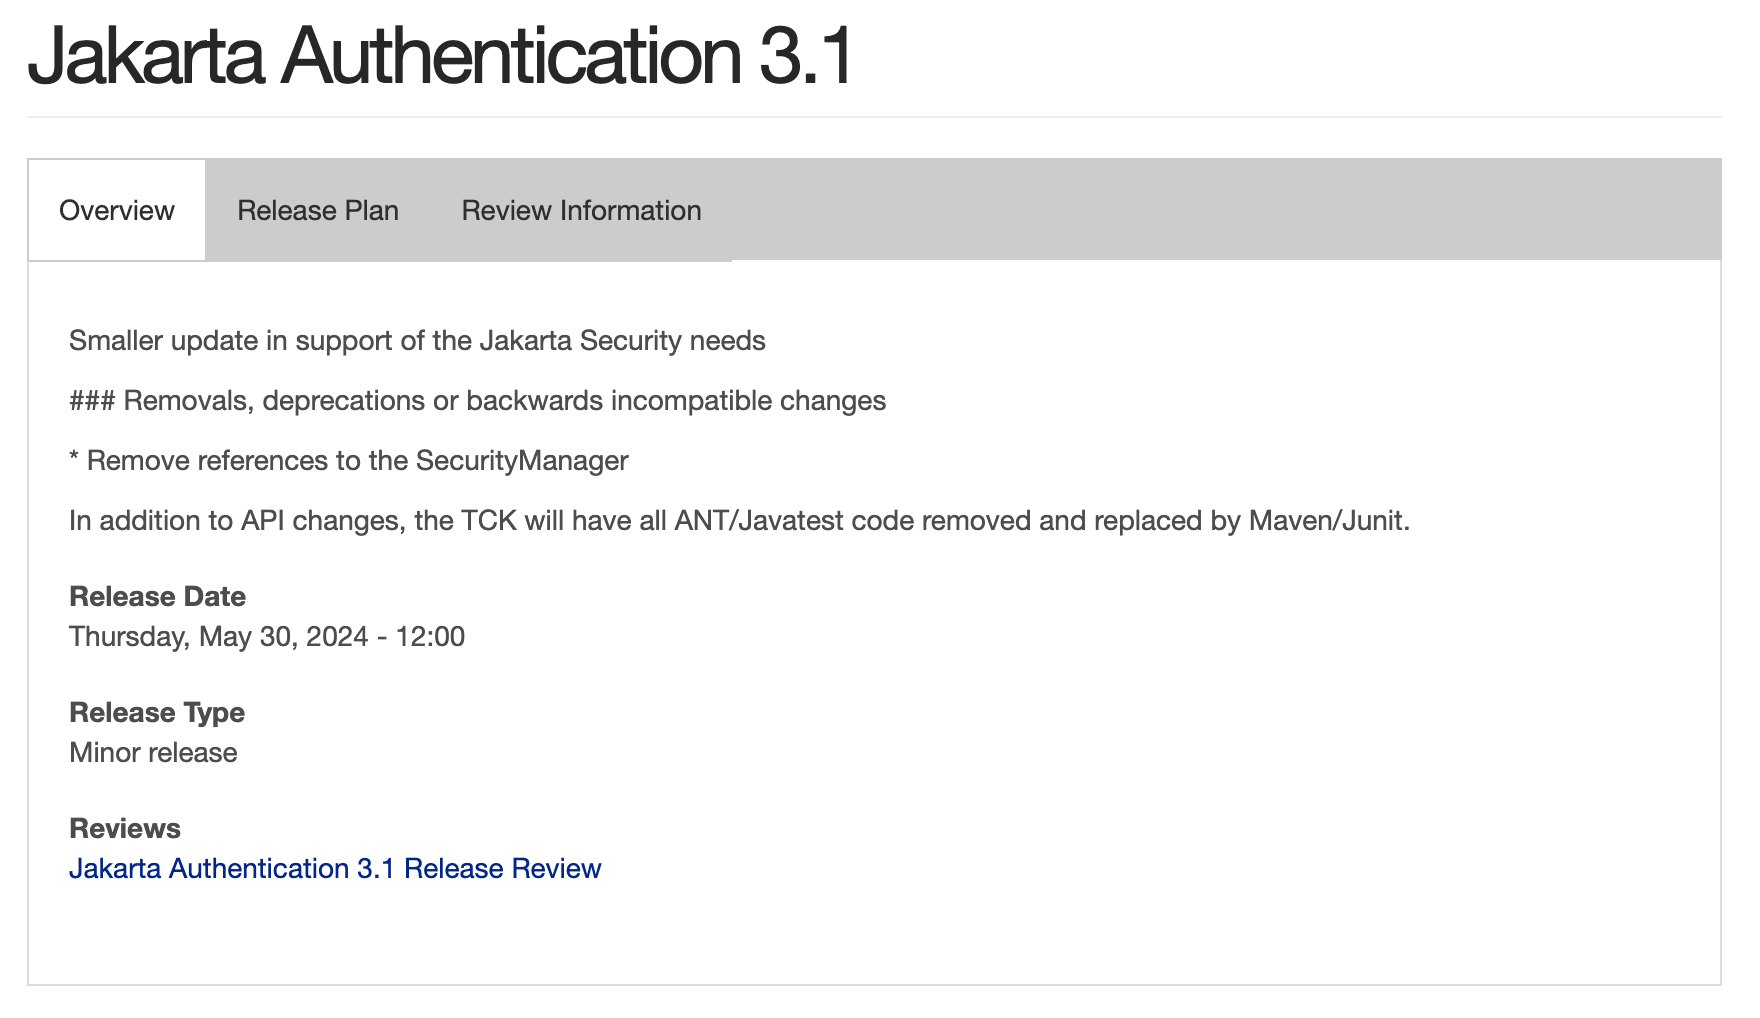This screenshot has width=1760, height=1018.
Task: Switch to the Release Plan tab
Action: [317, 210]
